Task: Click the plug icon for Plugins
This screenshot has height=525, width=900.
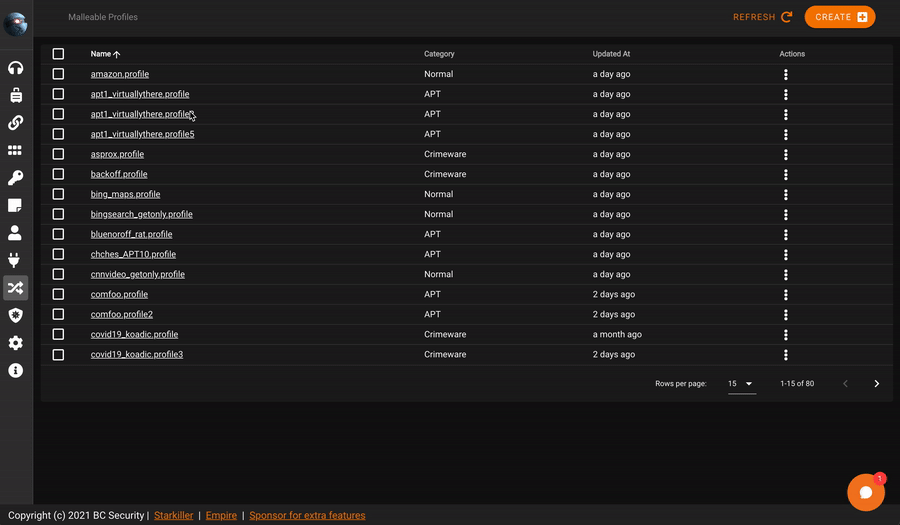Action: [15, 260]
